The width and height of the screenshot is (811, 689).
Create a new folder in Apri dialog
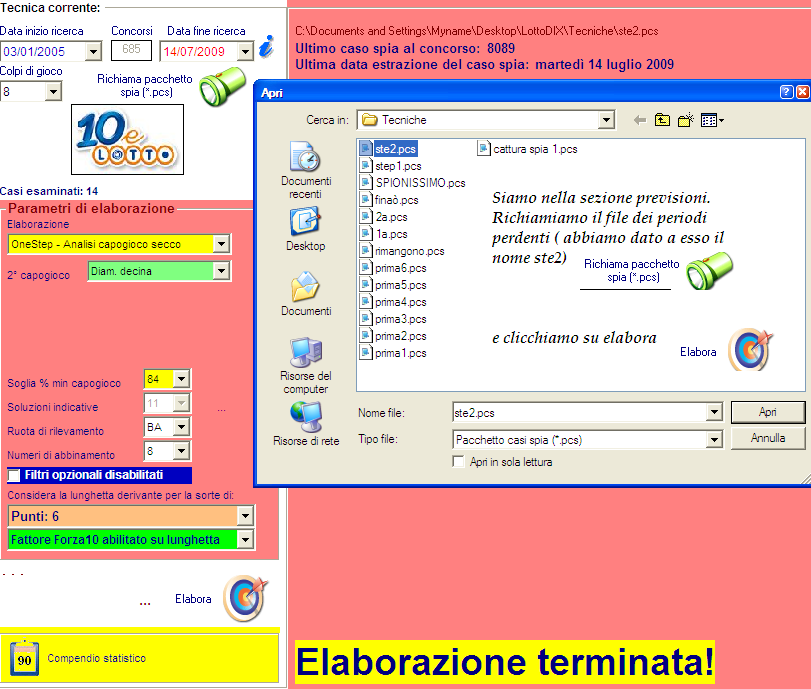[x=686, y=121]
